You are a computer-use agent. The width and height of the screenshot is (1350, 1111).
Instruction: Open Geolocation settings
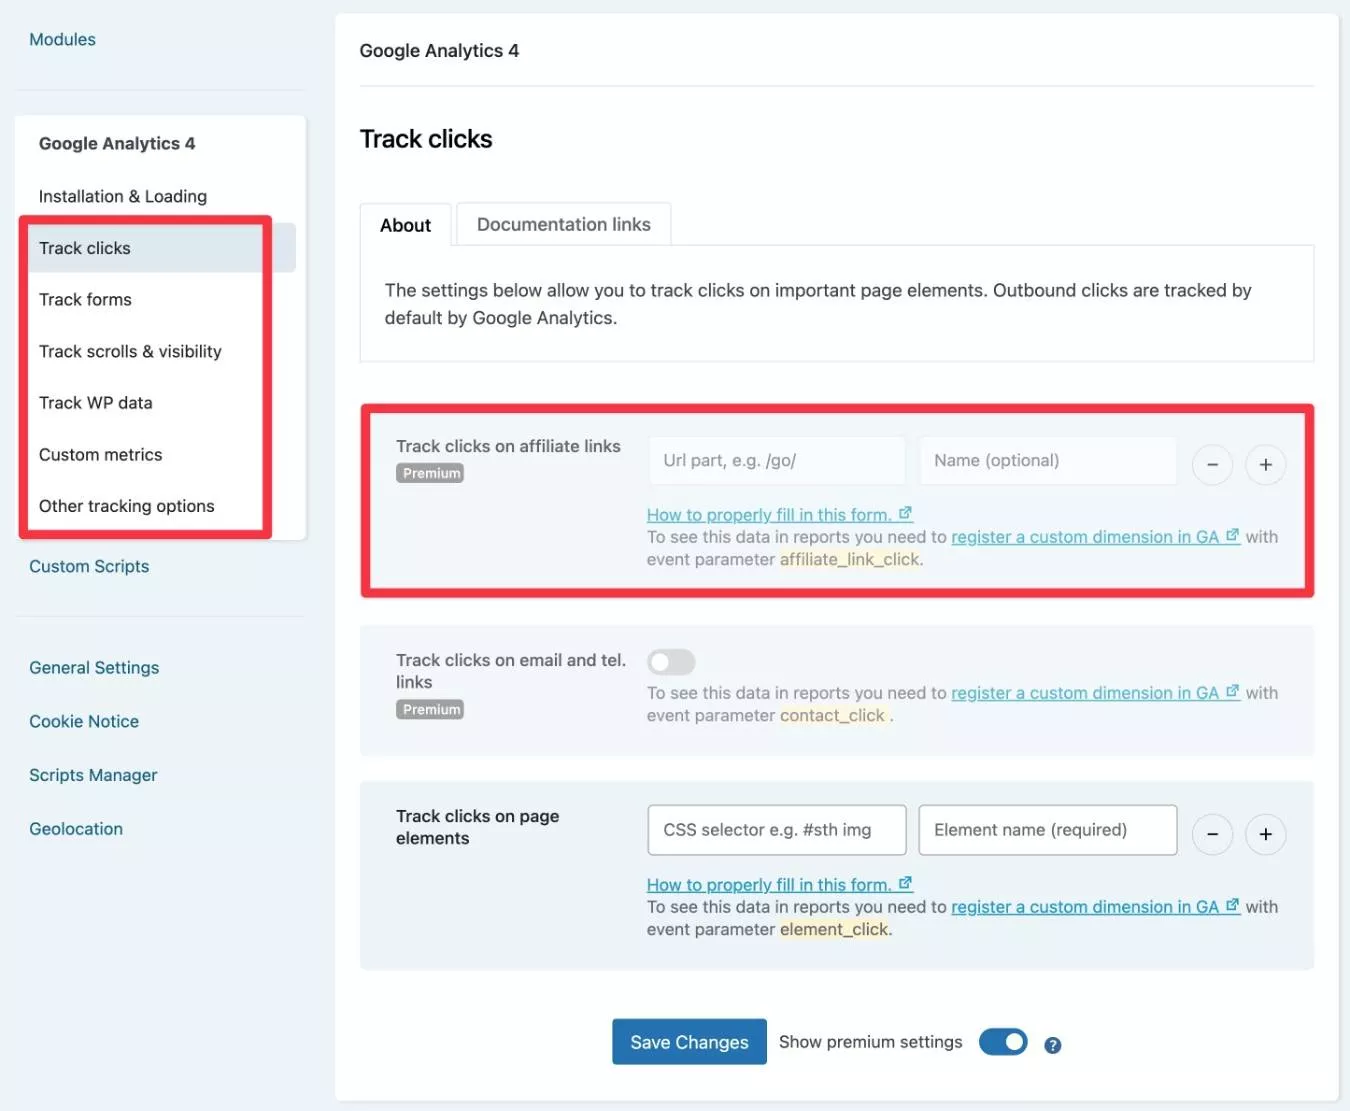click(76, 829)
